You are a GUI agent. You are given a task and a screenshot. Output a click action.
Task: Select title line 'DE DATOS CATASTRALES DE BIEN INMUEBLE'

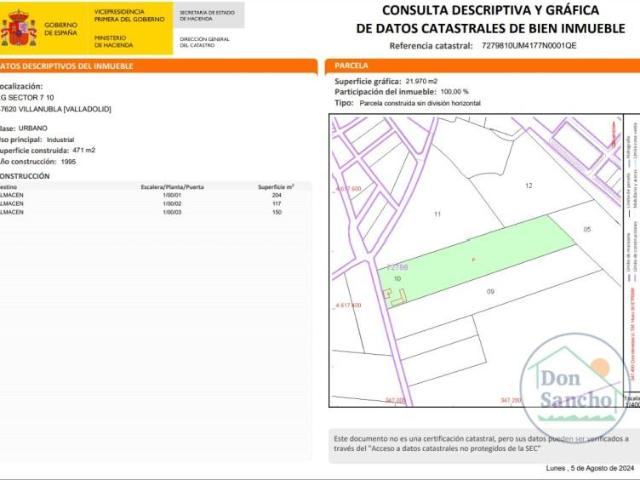491,29
